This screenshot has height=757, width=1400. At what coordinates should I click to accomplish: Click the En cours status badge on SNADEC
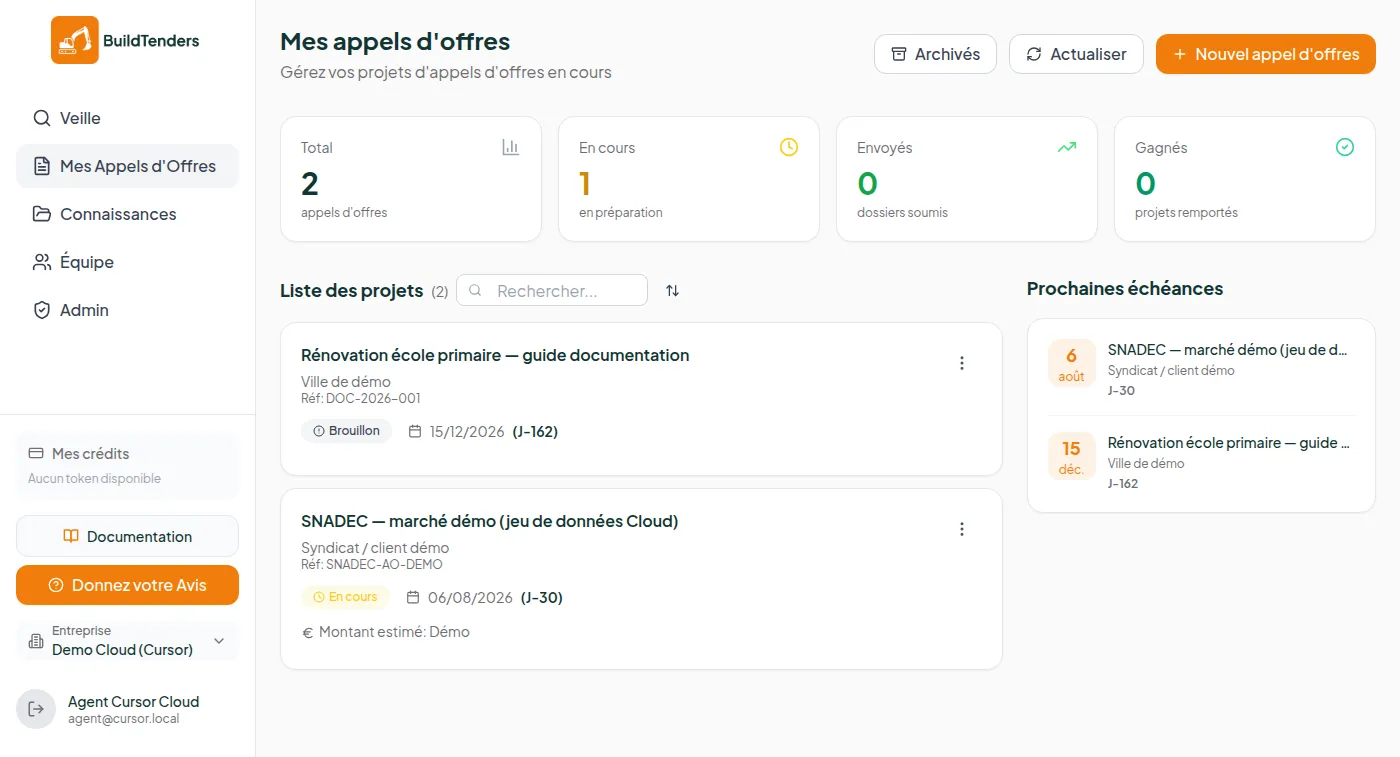point(345,597)
